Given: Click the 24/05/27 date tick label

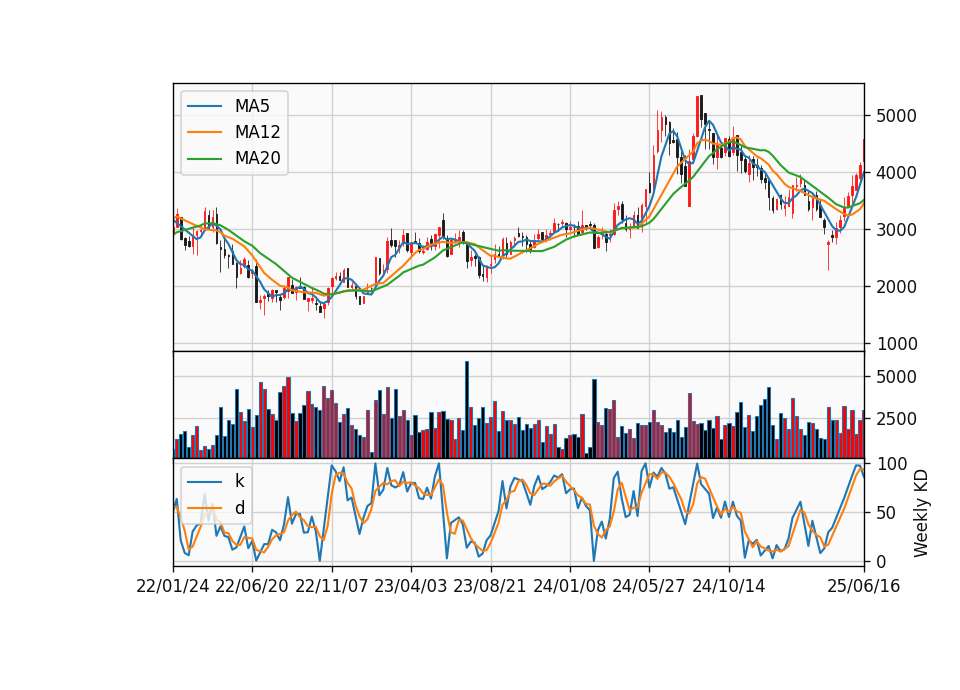Looking at the screenshot, I should tap(649, 586).
